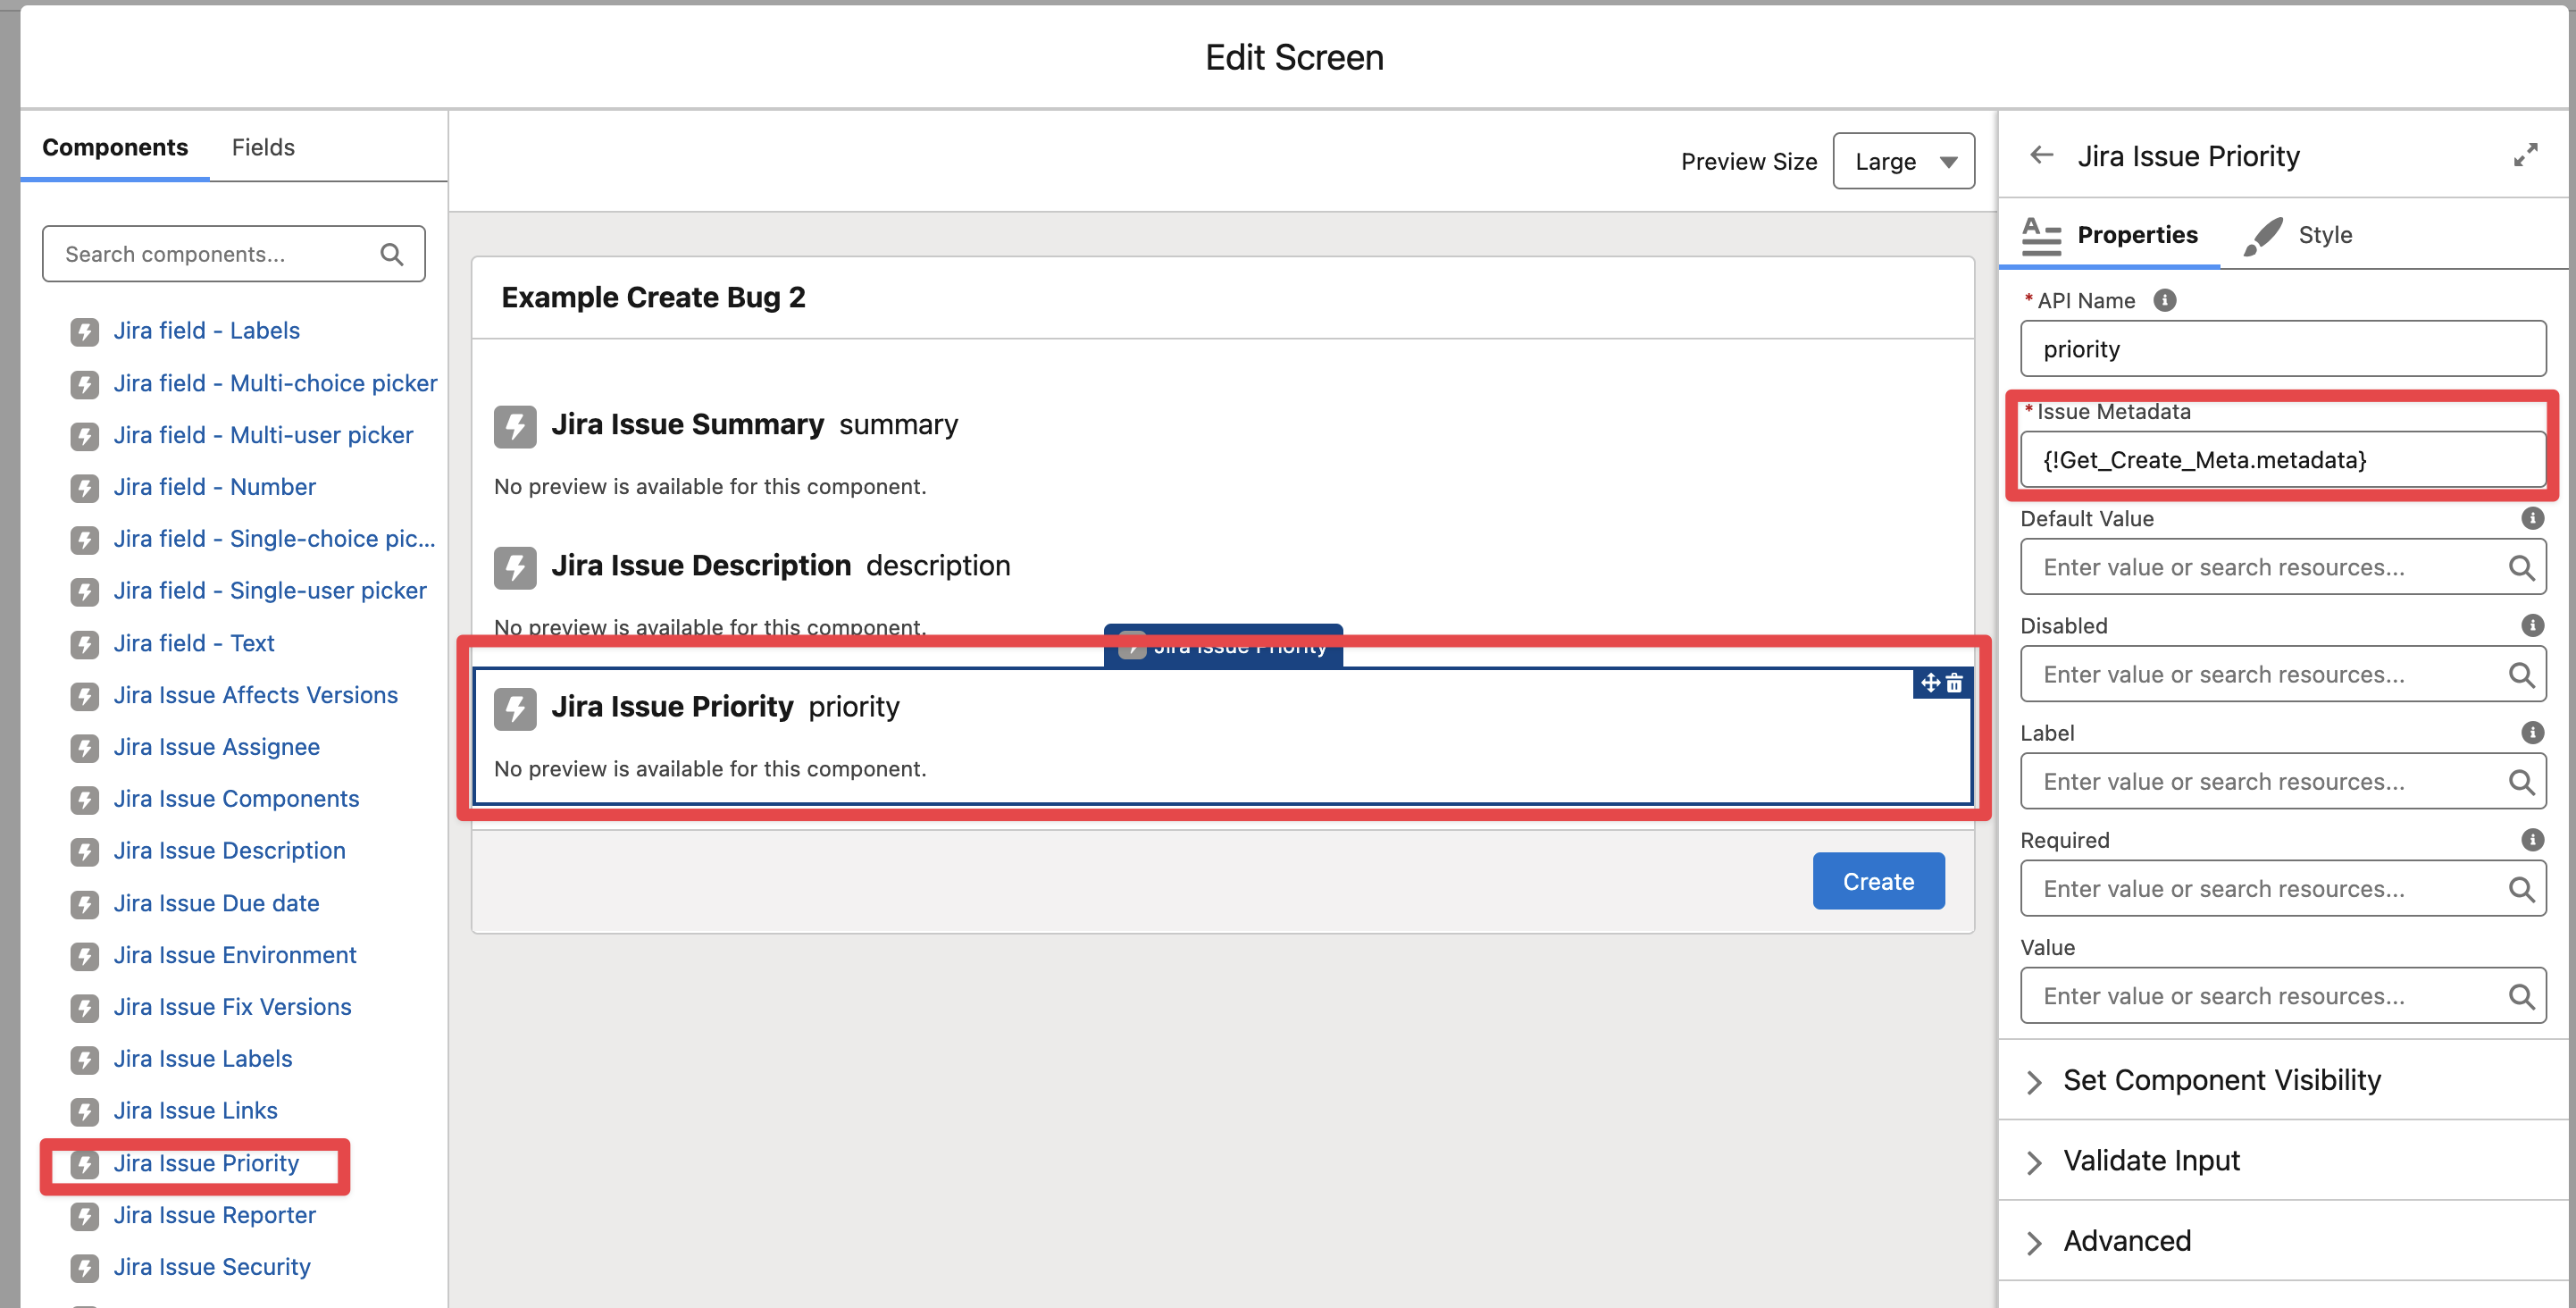
Task: Click the Issue Metadata input field
Action: (x=2282, y=460)
